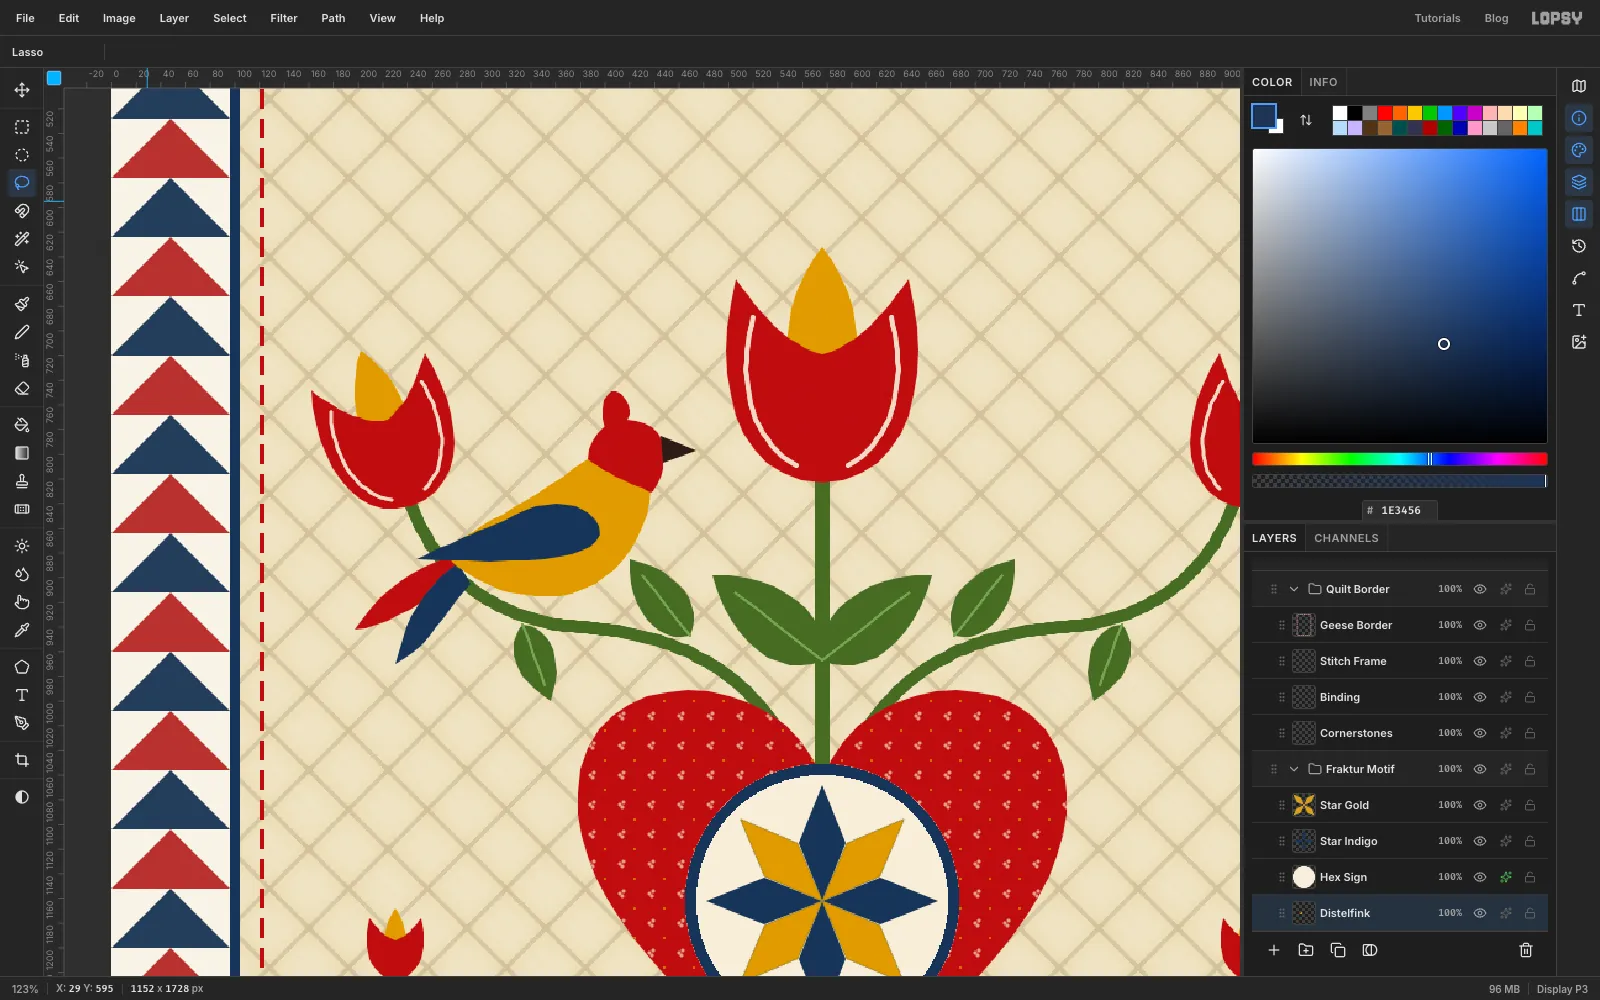The image size is (1600, 1000).
Task: Click the hue slider bar
Action: click(1400, 459)
